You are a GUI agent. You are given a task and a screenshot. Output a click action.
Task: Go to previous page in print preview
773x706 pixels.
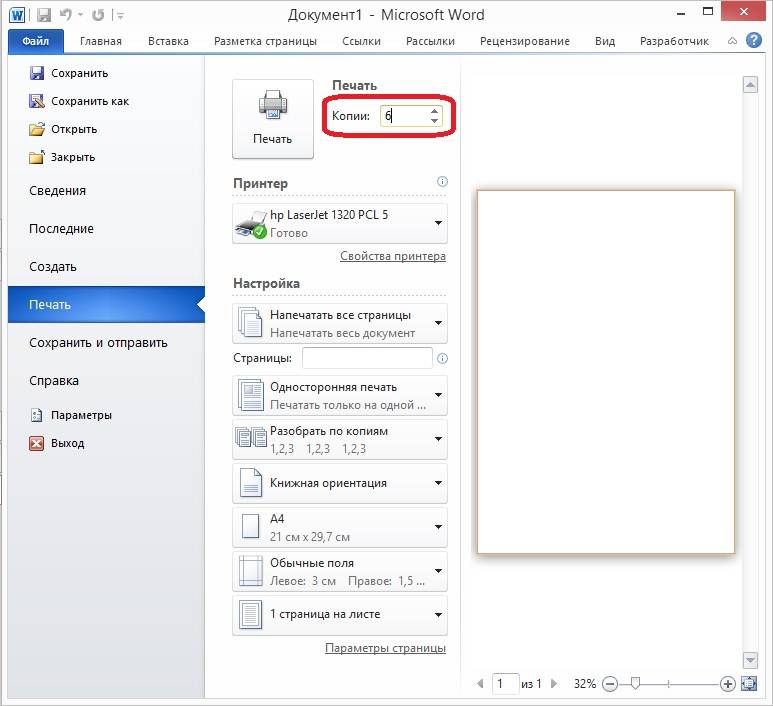[x=481, y=684]
